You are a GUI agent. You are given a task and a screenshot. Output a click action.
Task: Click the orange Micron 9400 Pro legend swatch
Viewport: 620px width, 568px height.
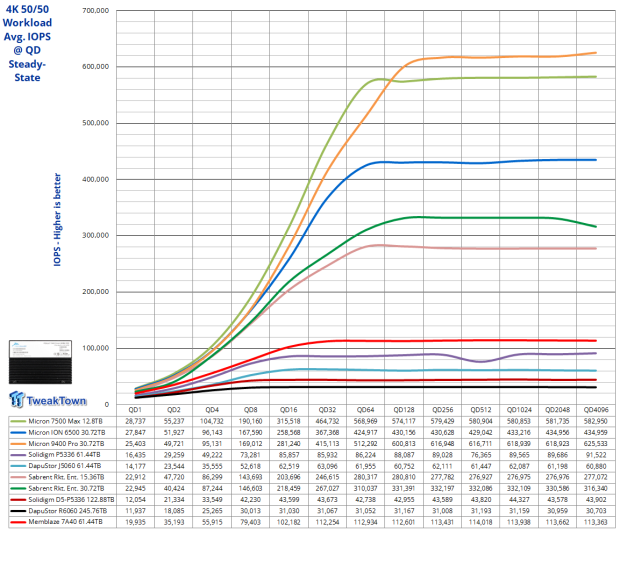18,444
